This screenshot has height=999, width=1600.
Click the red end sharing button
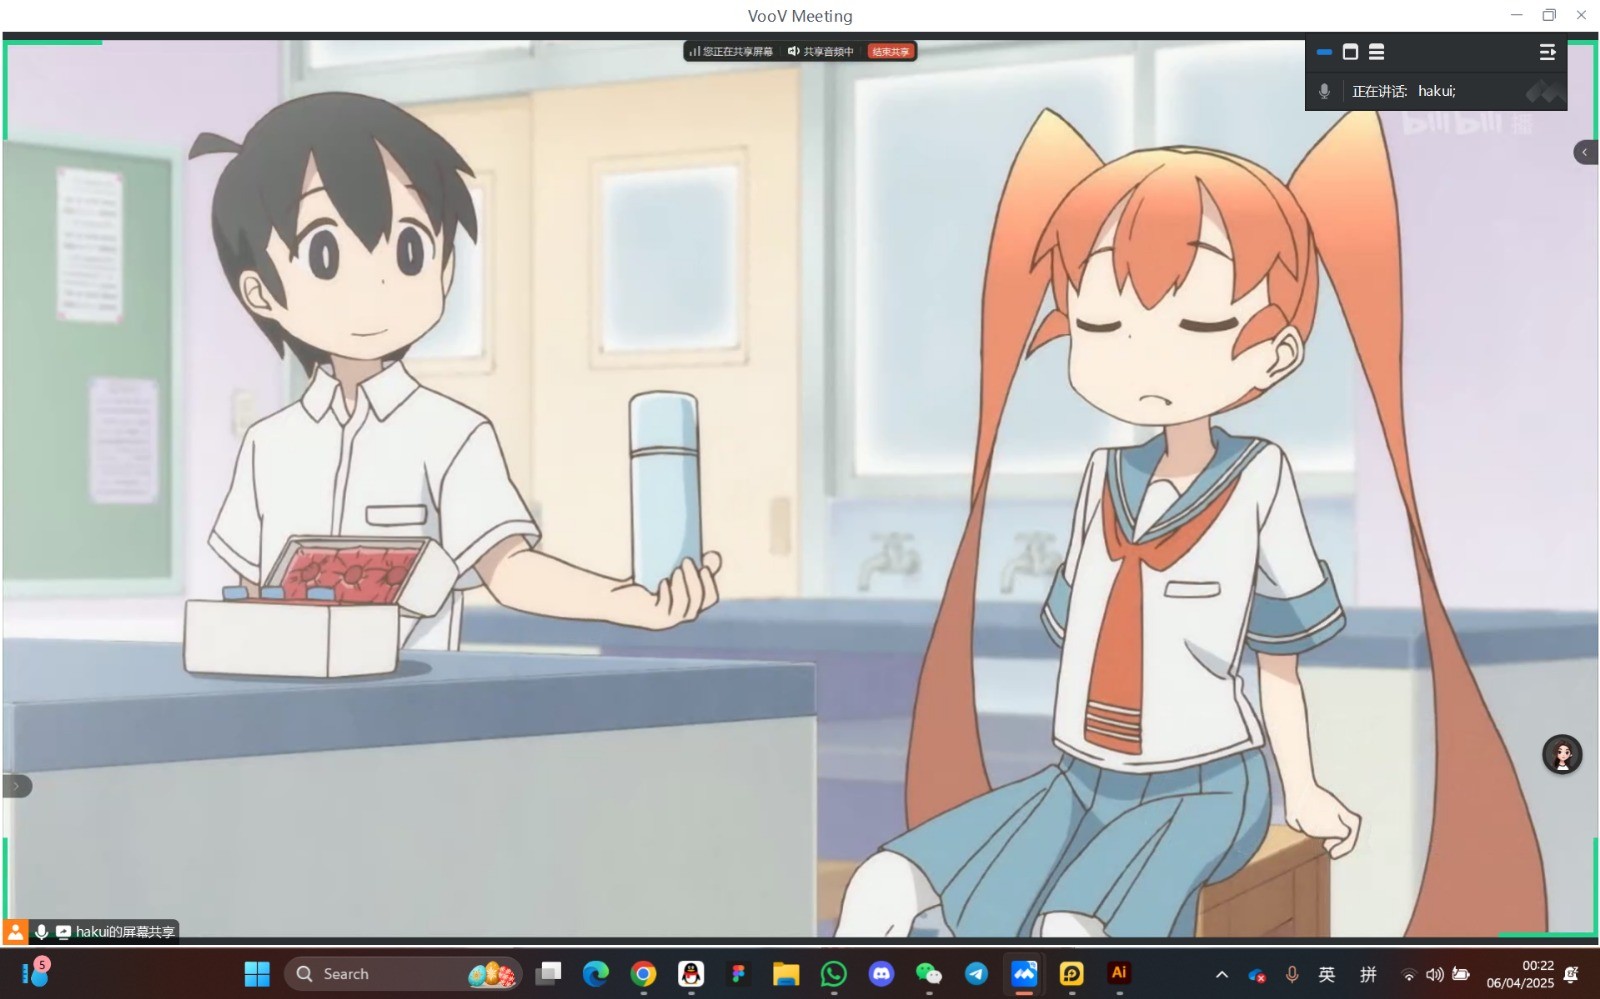(x=890, y=51)
